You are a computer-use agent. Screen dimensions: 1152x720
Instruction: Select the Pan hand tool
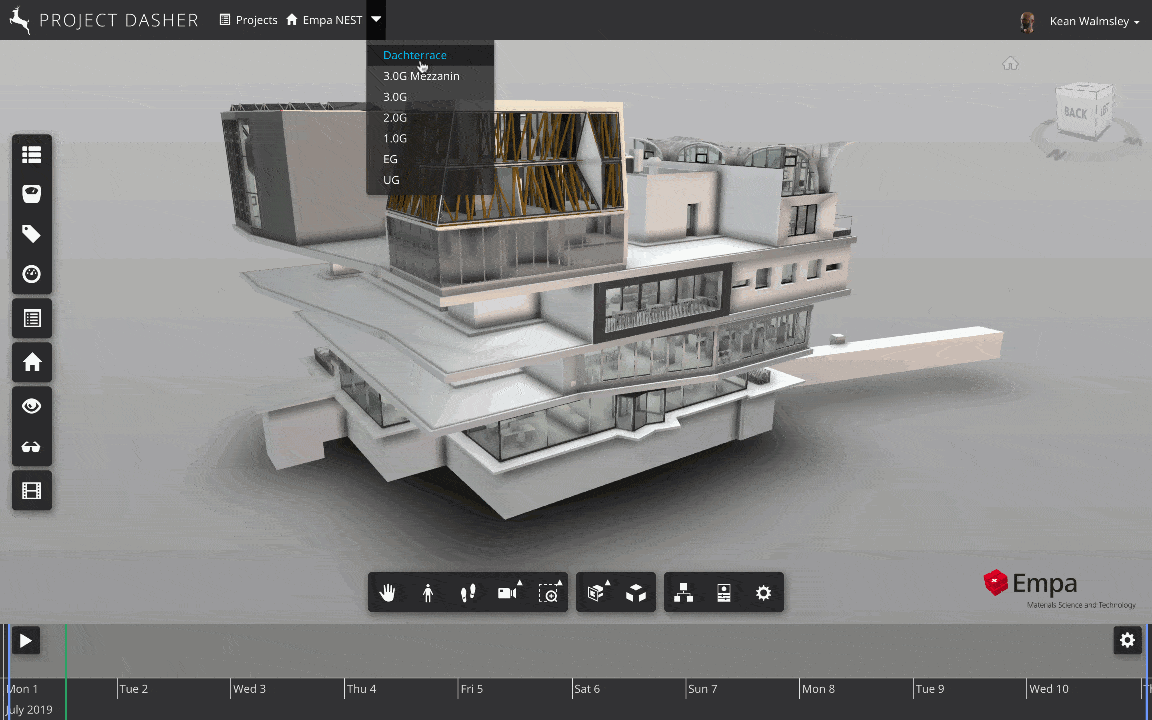[x=387, y=592]
